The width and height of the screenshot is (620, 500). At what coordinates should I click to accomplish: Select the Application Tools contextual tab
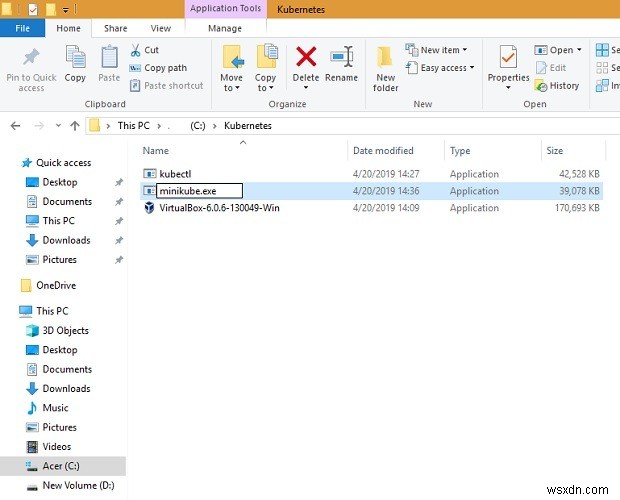pyautogui.click(x=225, y=8)
